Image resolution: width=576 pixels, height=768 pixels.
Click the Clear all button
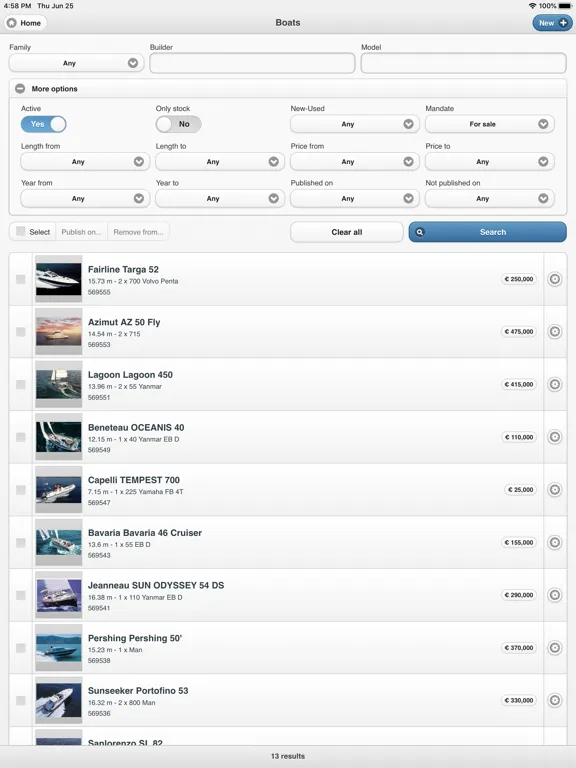(347, 232)
